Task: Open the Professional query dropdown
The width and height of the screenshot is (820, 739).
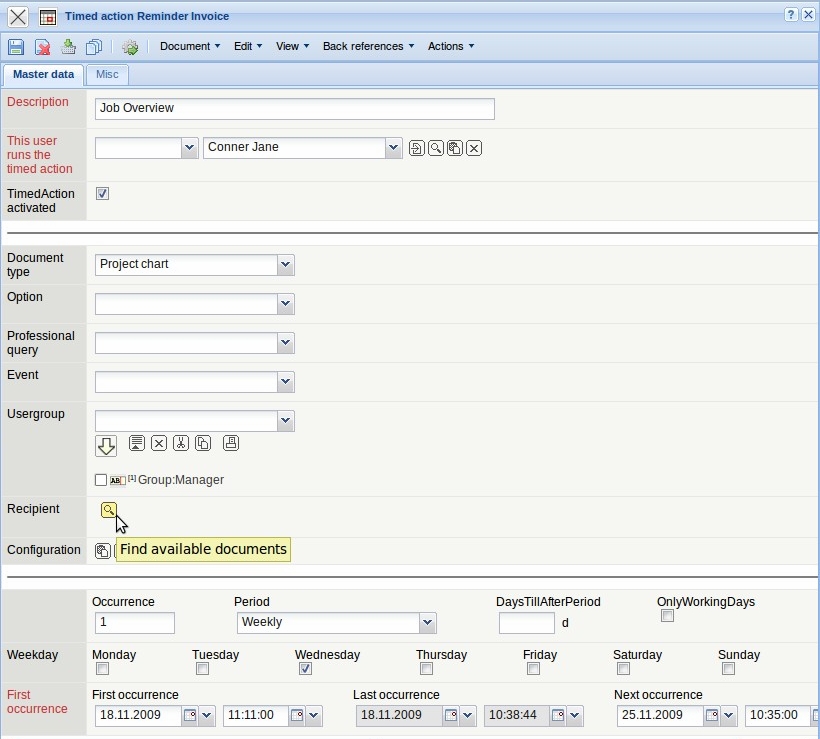Action: pos(286,343)
